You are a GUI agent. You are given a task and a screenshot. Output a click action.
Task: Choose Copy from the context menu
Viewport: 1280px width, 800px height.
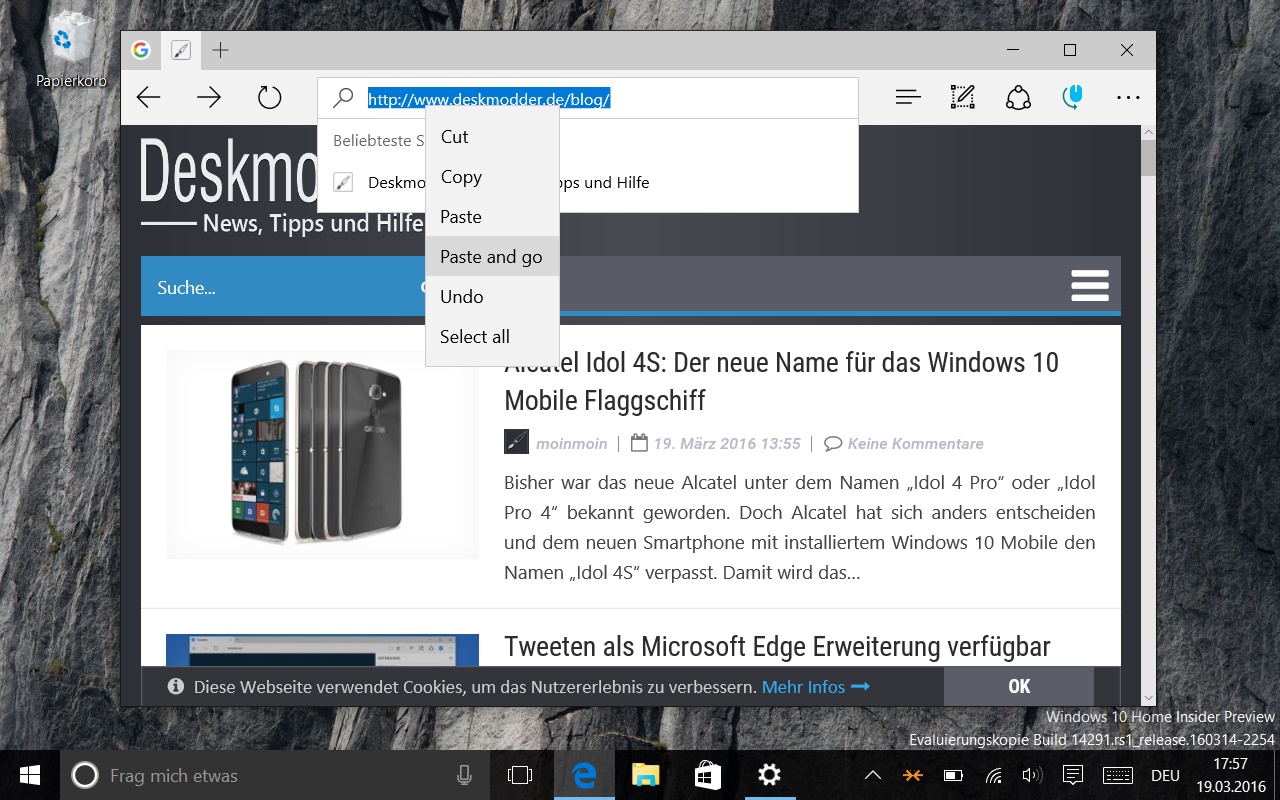point(492,177)
